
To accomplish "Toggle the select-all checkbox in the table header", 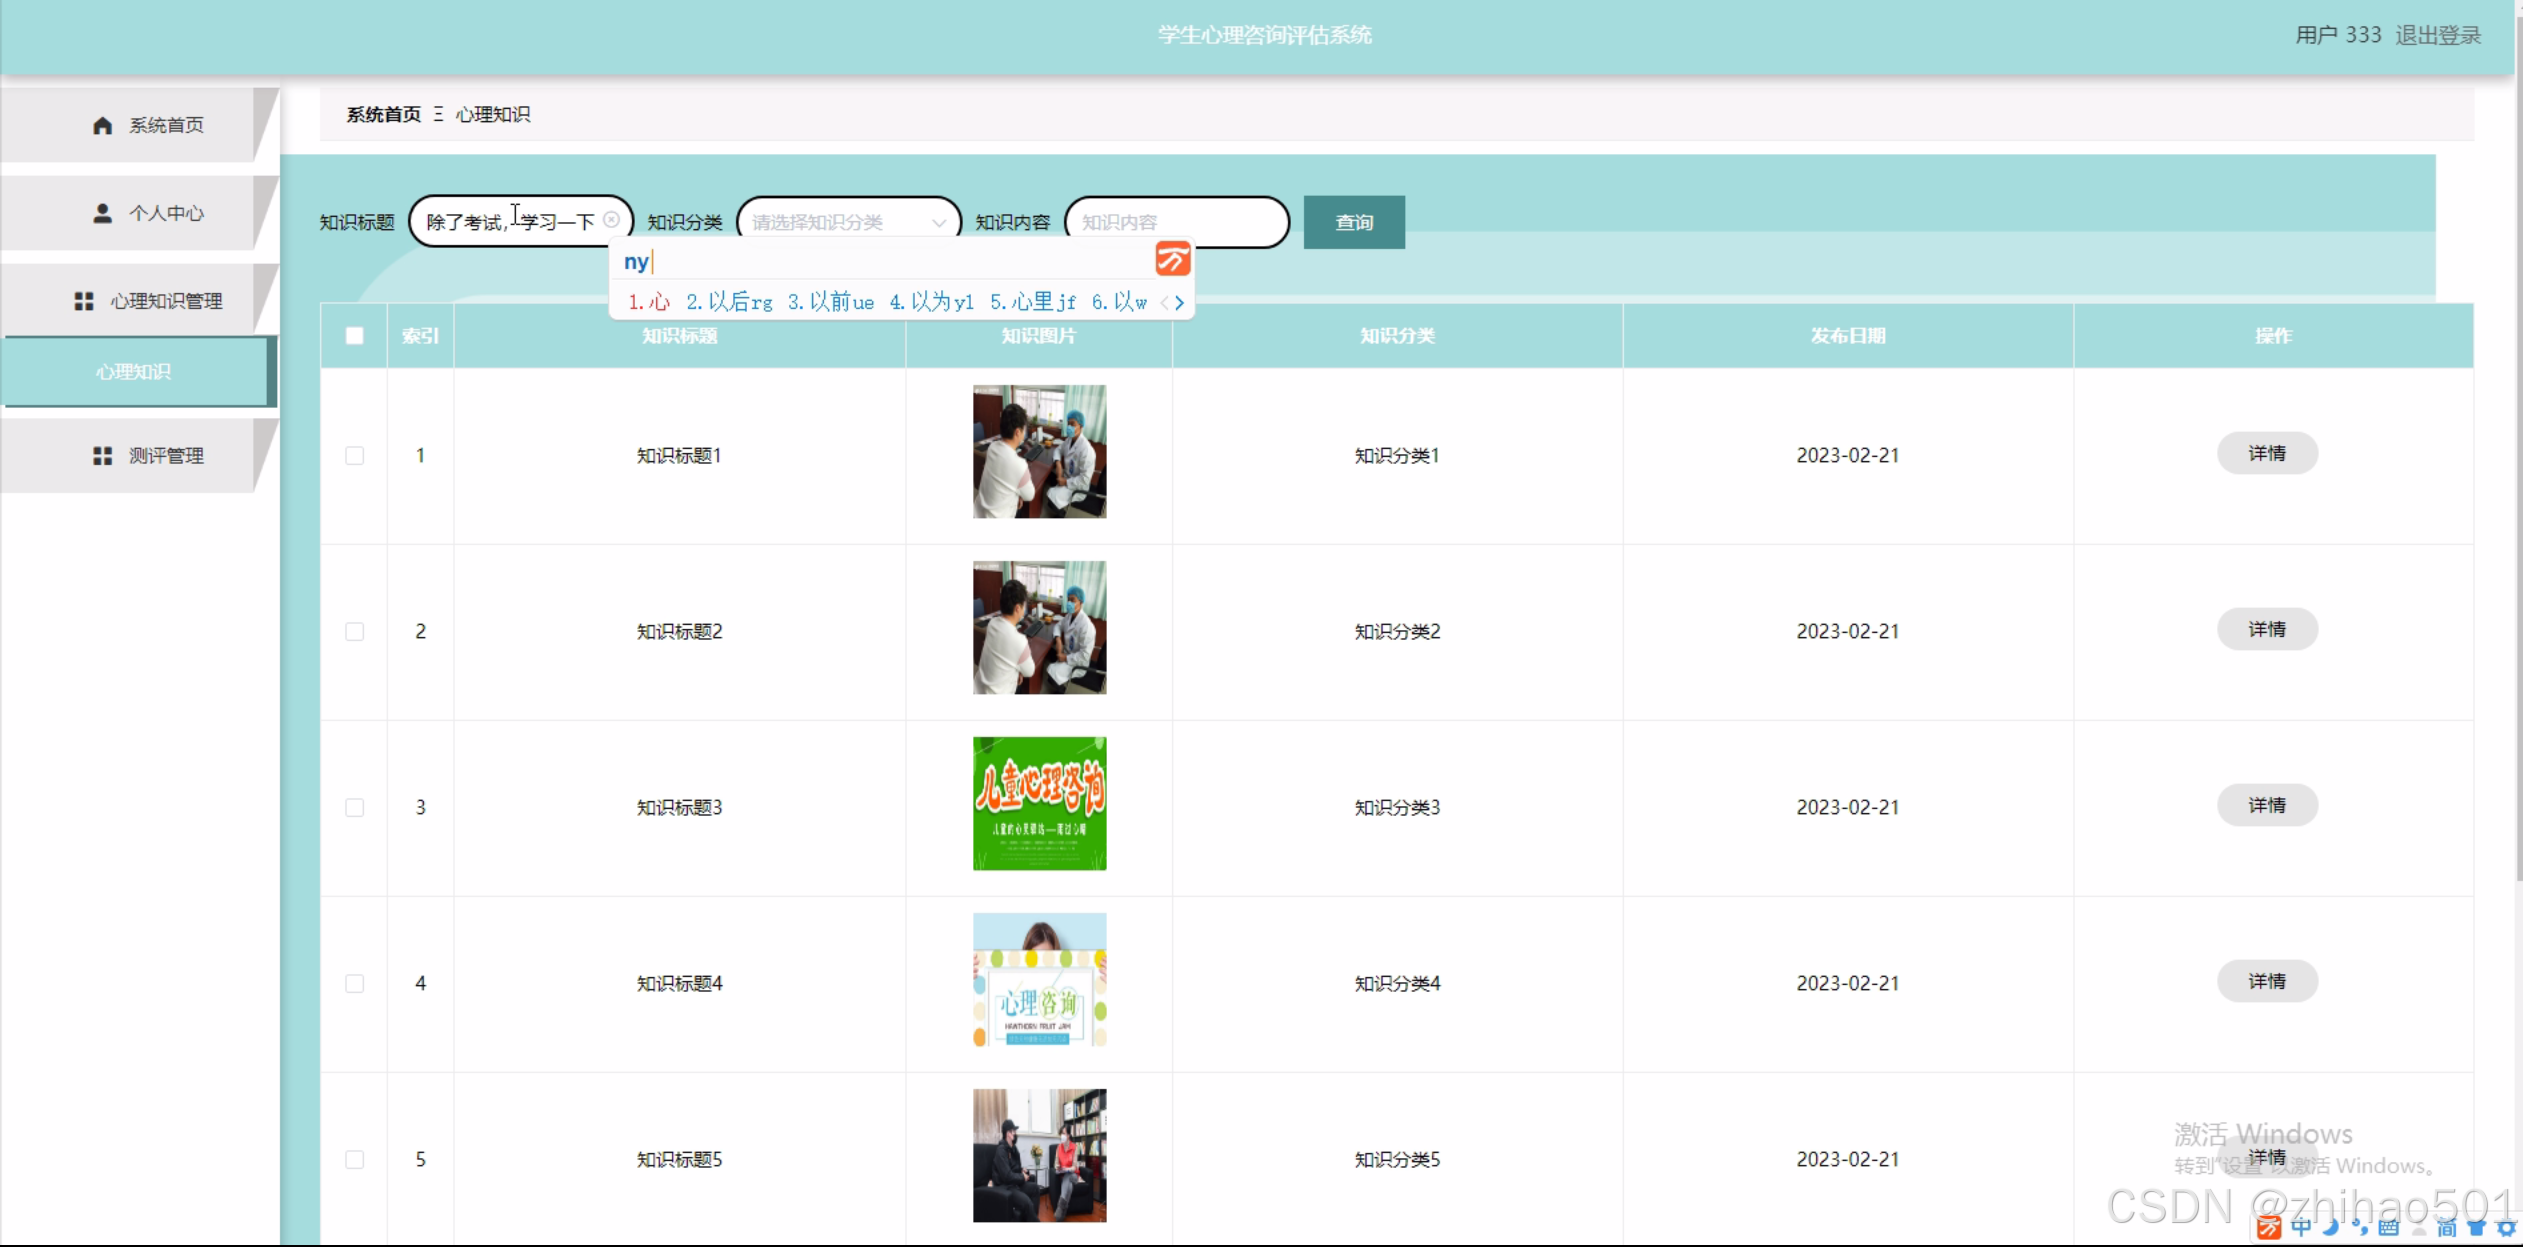I will click(x=354, y=336).
